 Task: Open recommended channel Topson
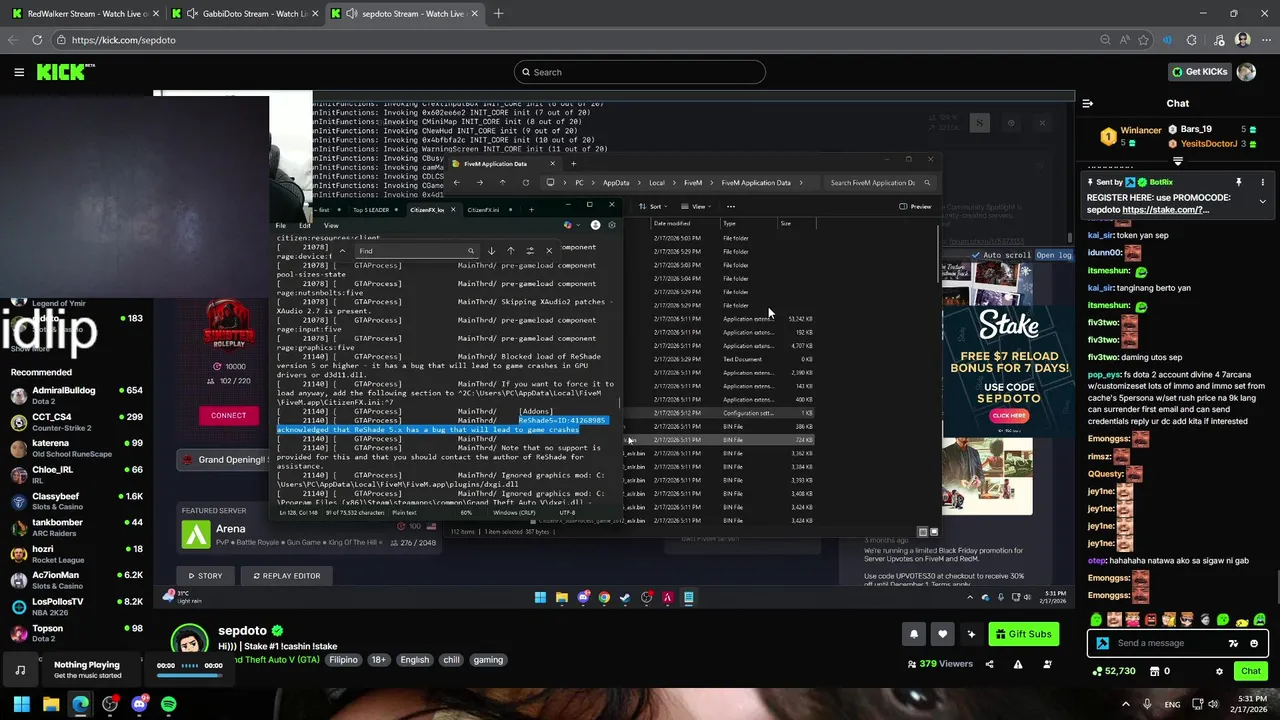tap(76, 633)
